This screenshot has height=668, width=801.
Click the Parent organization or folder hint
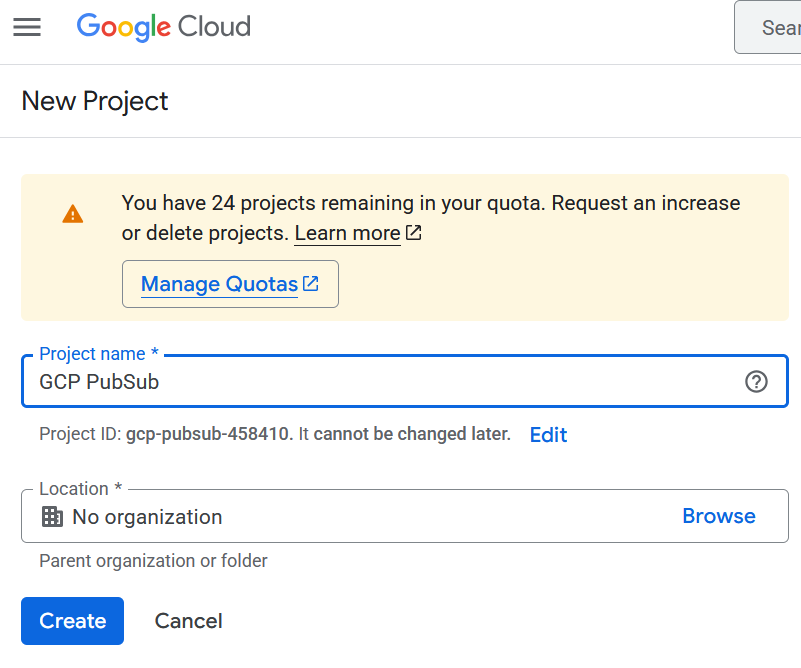tap(153, 561)
